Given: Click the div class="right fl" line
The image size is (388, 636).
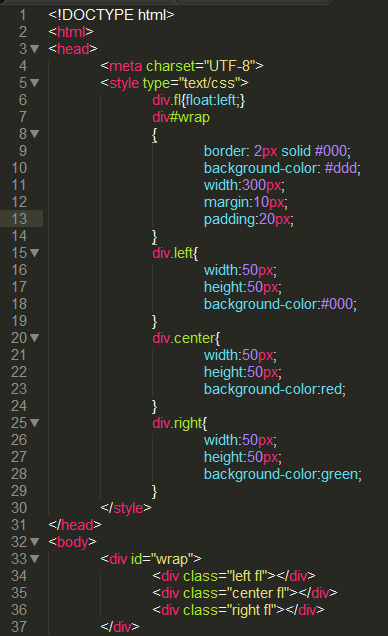Looking at the screenshot, I should point(238,610).
